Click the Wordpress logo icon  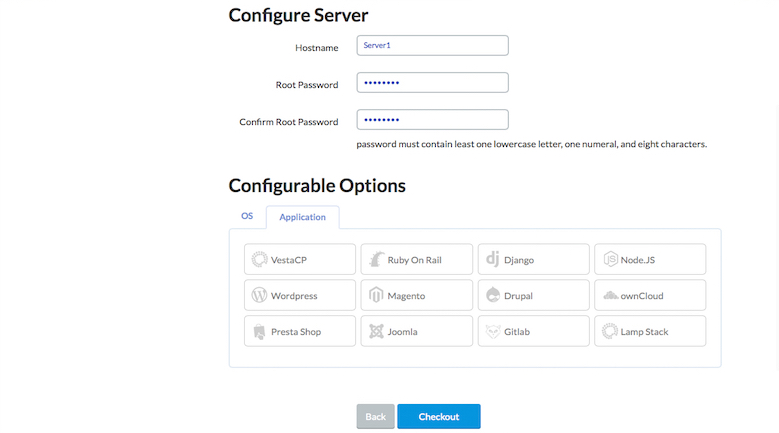click(x=259, y=296)
